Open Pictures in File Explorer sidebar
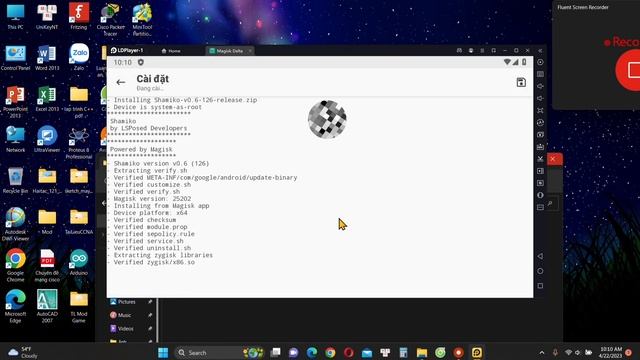This screenshot has height=360, width=640. pyautogui.click(x=126, y=302)
